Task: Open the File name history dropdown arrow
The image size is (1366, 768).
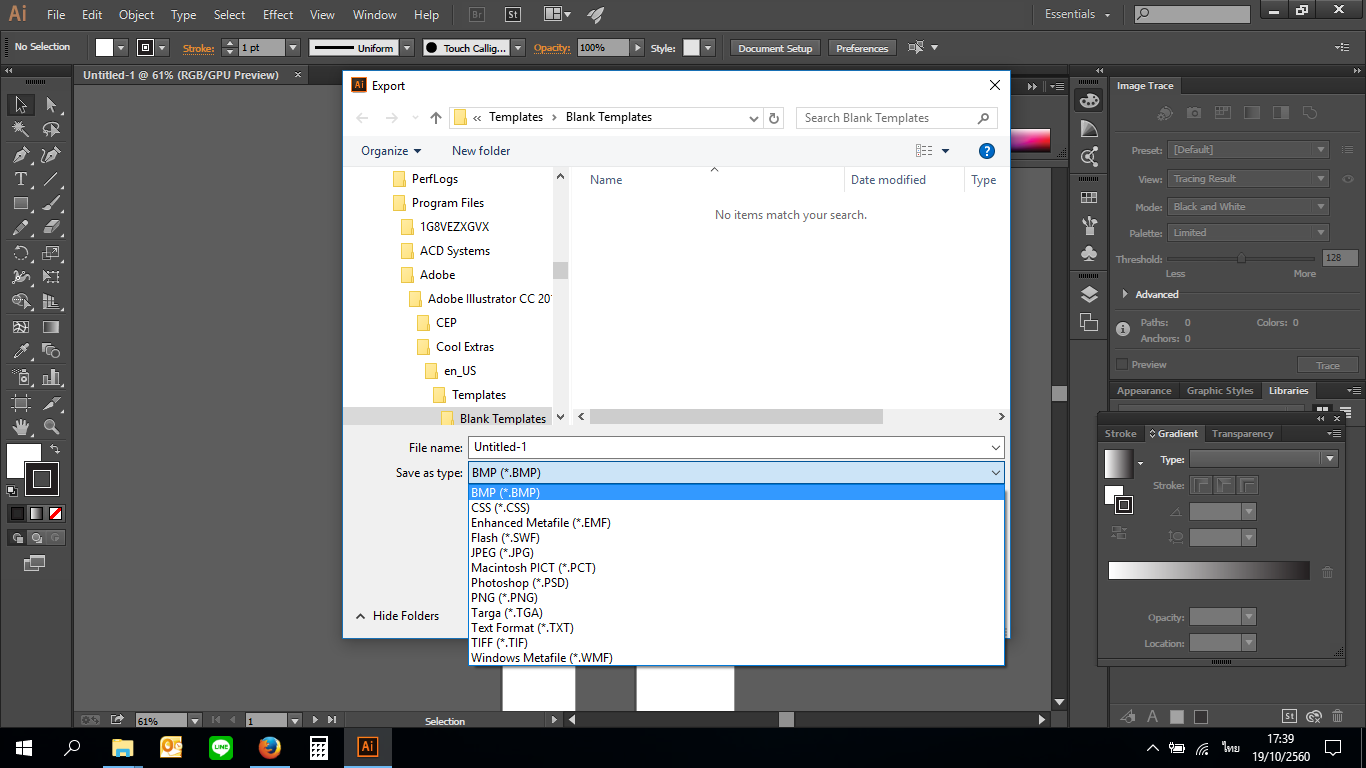Action: tap(996, 448)
